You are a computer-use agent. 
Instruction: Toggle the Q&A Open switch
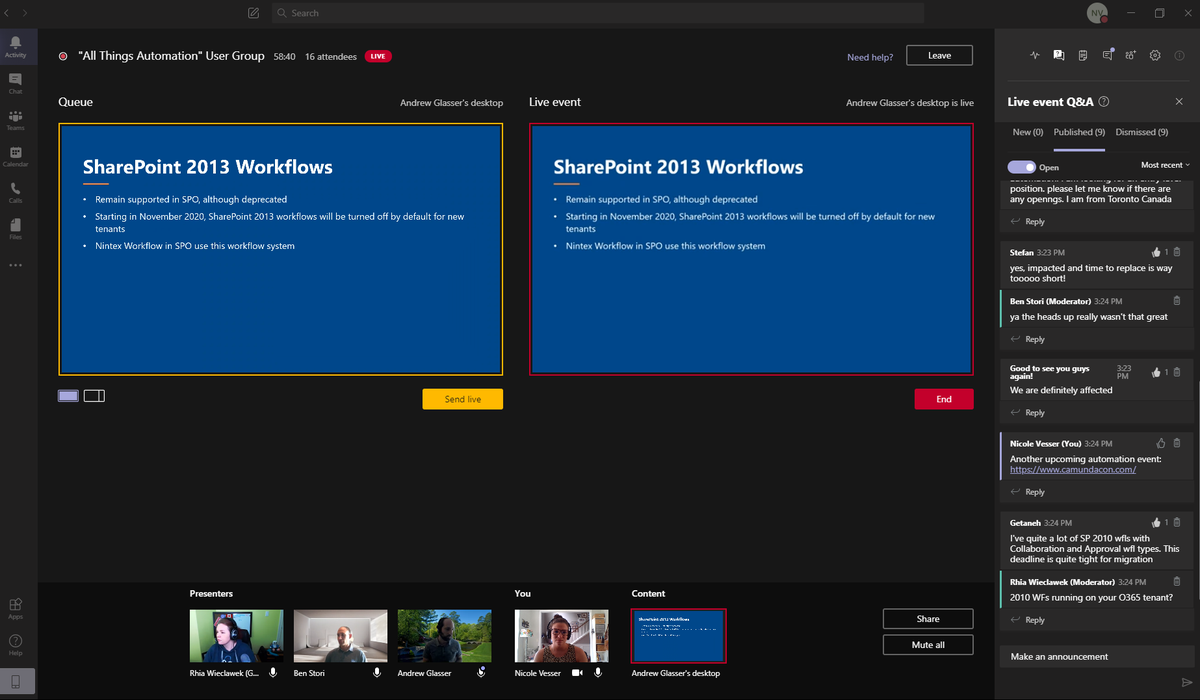pyautogui.click(x=1021, y=167)
